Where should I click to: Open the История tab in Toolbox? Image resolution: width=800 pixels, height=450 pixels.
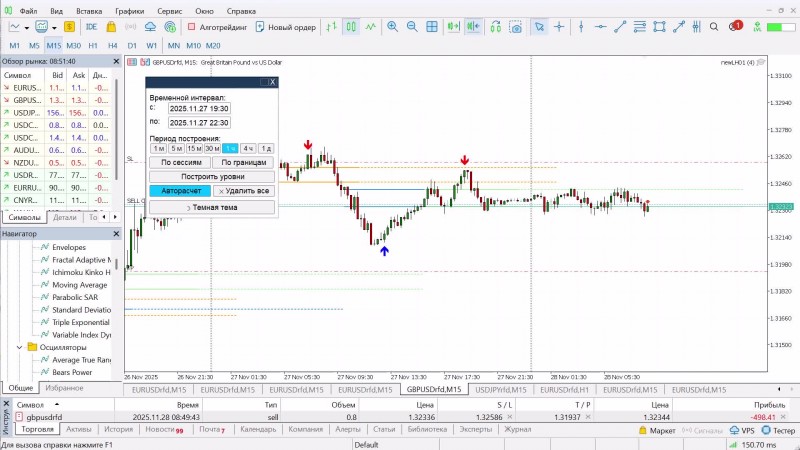[118, 429]
